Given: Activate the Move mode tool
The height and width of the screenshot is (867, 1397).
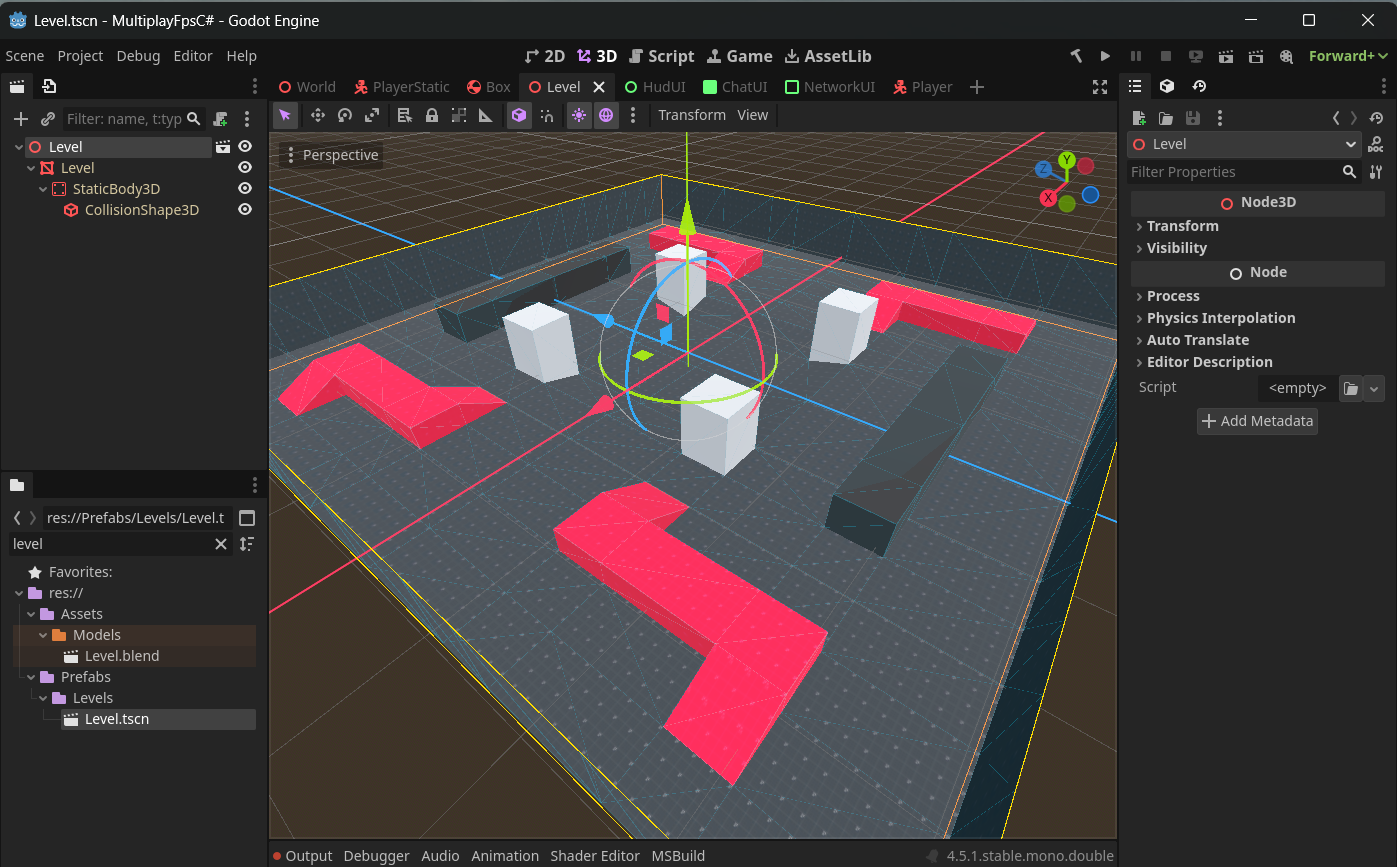Looking at the screenshot, I should (317, 115).
